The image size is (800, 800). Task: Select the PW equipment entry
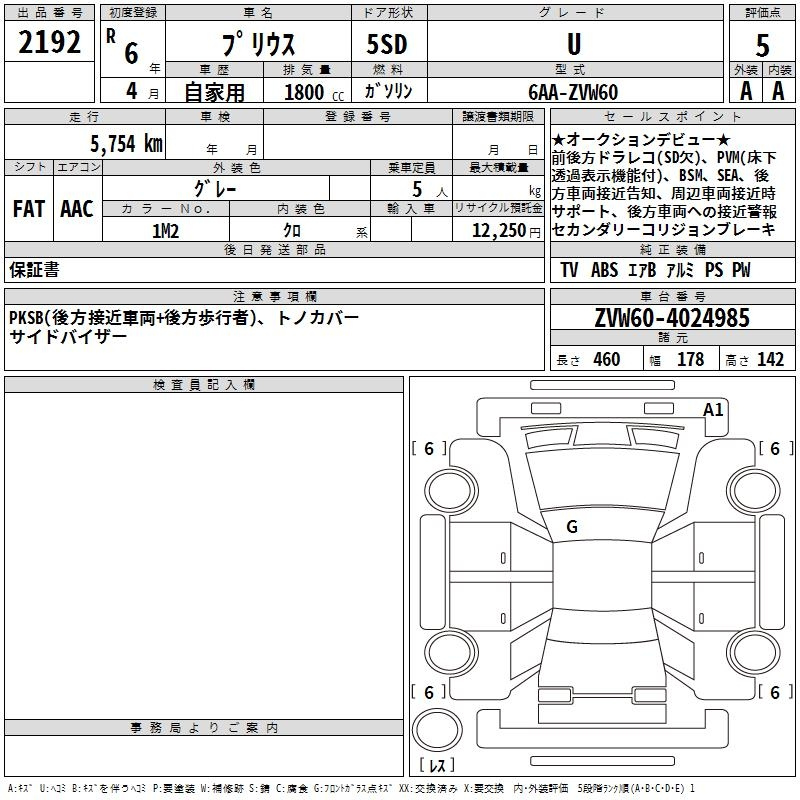[741, 270]
